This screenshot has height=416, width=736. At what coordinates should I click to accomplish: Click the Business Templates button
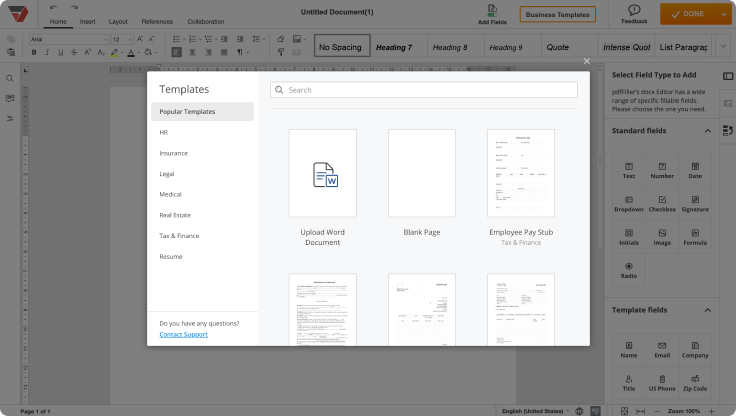click(558, 14)
